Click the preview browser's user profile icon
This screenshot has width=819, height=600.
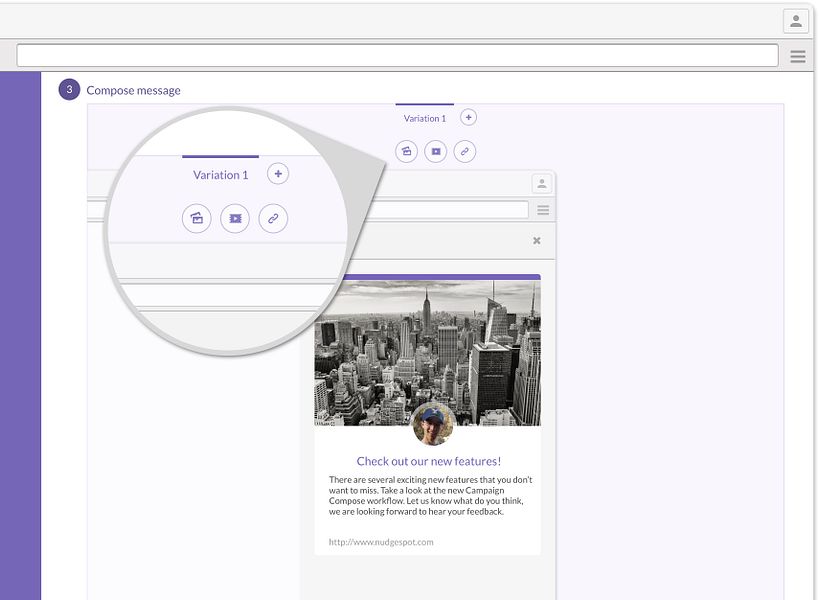[x=542, y=184]
